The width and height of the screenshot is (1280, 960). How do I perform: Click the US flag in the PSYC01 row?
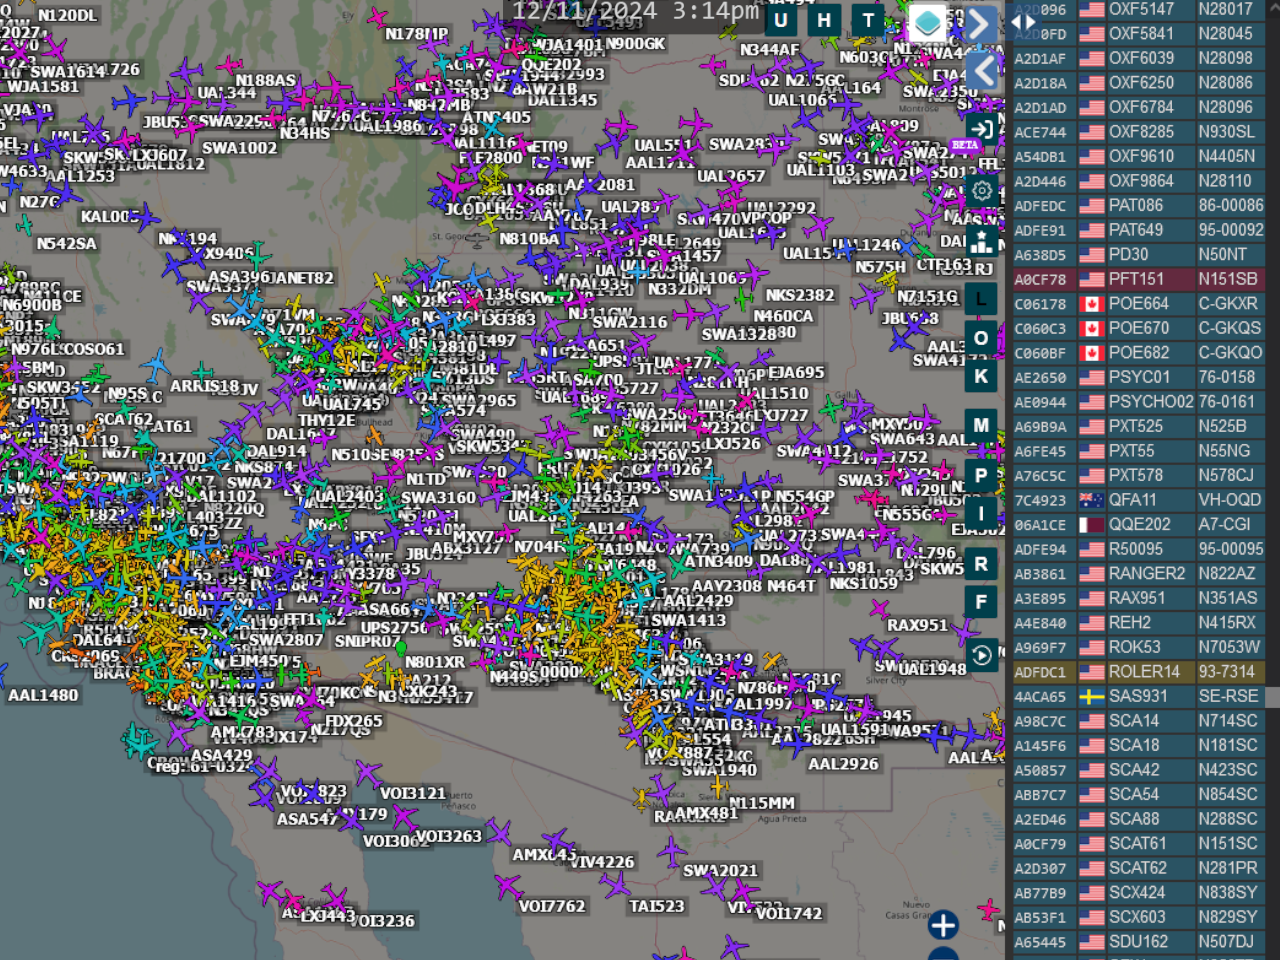coord(1091,378)
